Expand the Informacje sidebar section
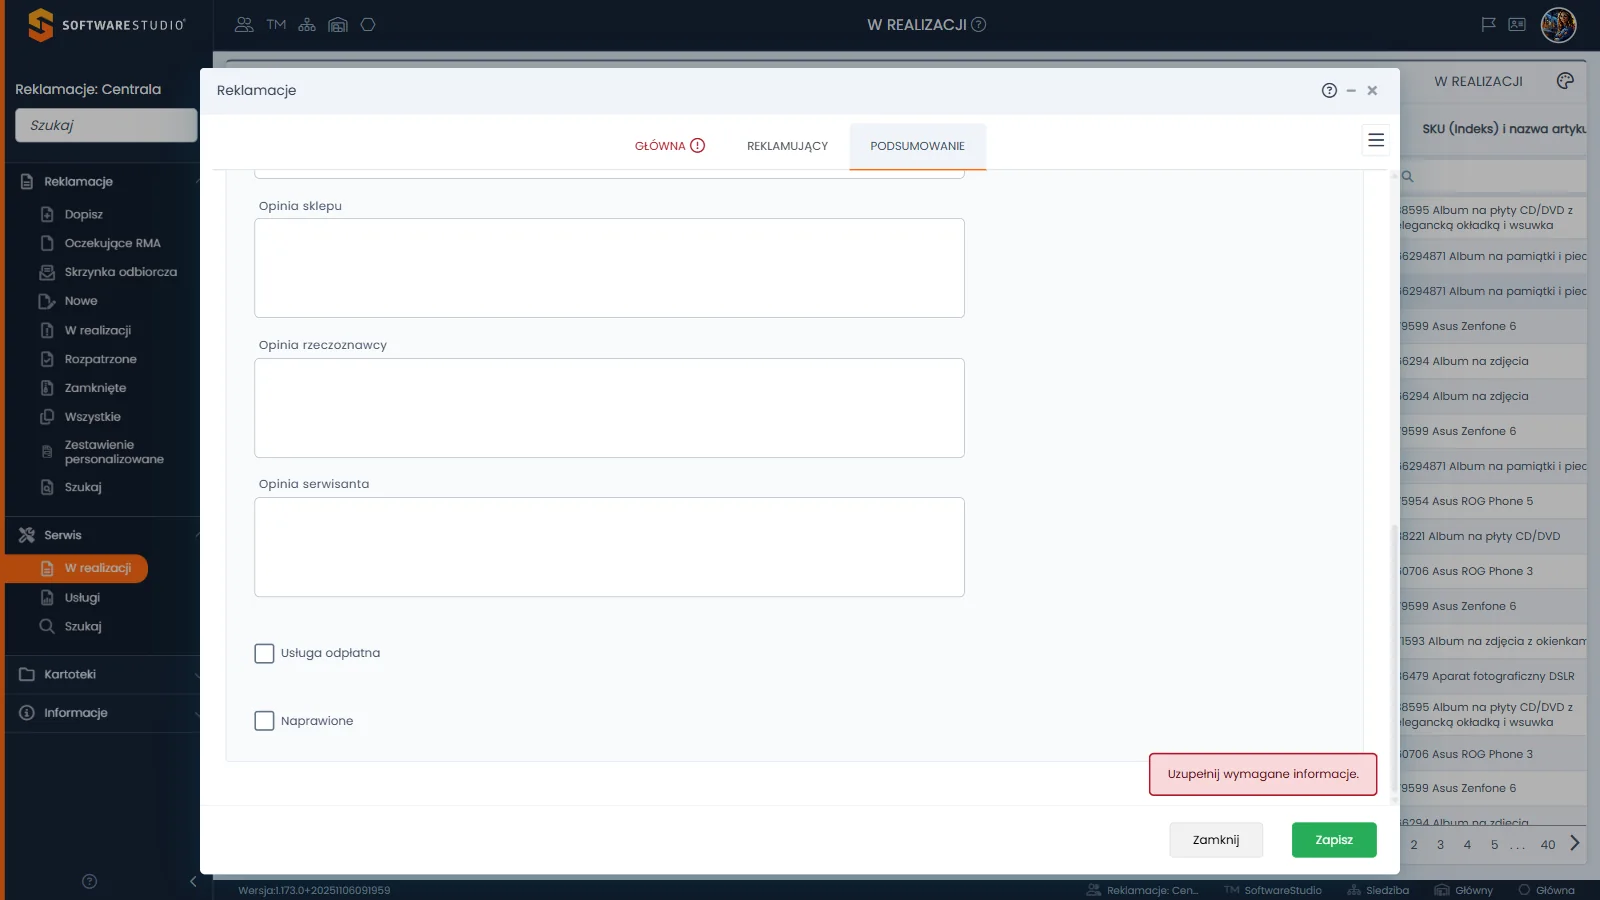Viewport: 1600px width, 900px height. [197, 713]
